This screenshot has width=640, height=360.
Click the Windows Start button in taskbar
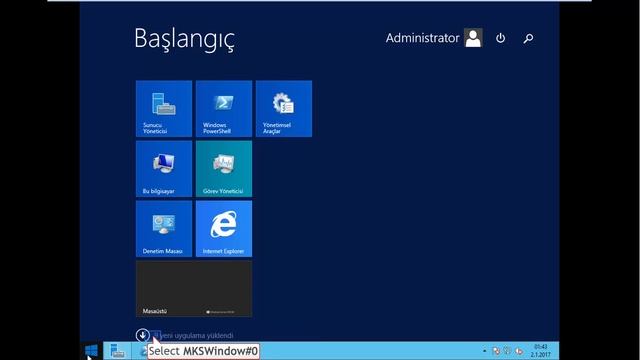91,351
